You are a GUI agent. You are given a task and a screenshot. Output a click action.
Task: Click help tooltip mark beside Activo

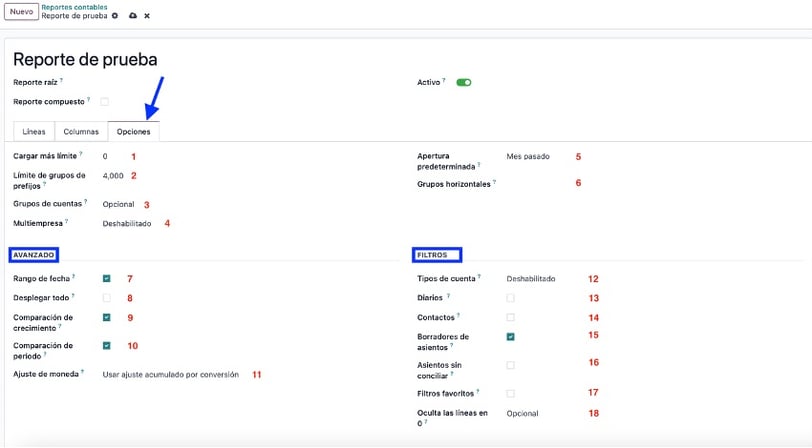[x=444, y=80]
